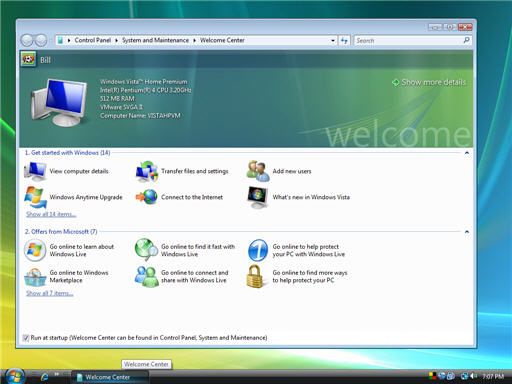Click the learn about Windows Live icon
Screen dimensions: 512x384
(x=35, y=250)
